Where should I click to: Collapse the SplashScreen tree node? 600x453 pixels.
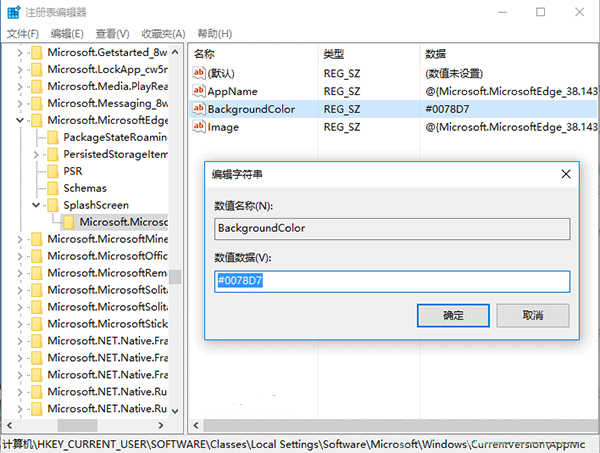coord(37,205)
